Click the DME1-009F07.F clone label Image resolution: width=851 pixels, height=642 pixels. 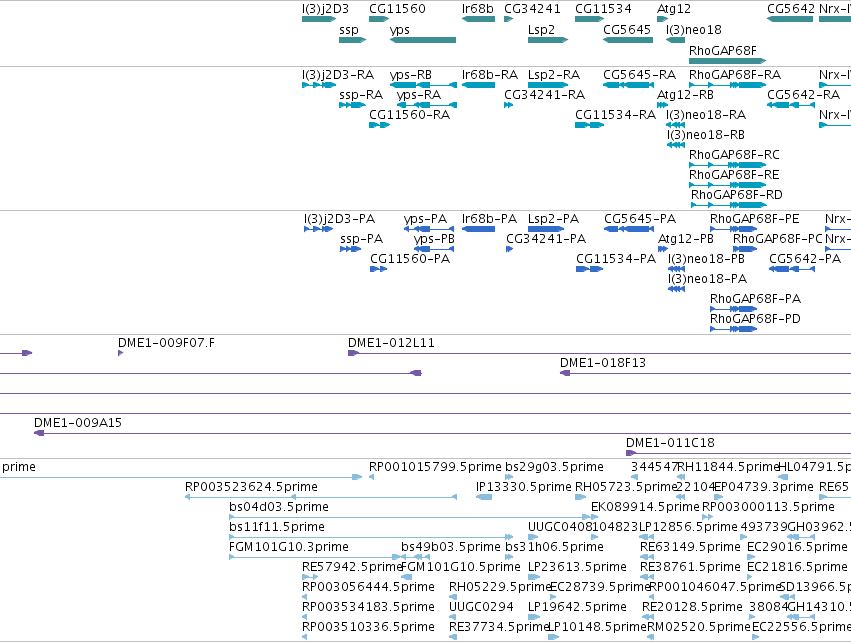point(166,343)
